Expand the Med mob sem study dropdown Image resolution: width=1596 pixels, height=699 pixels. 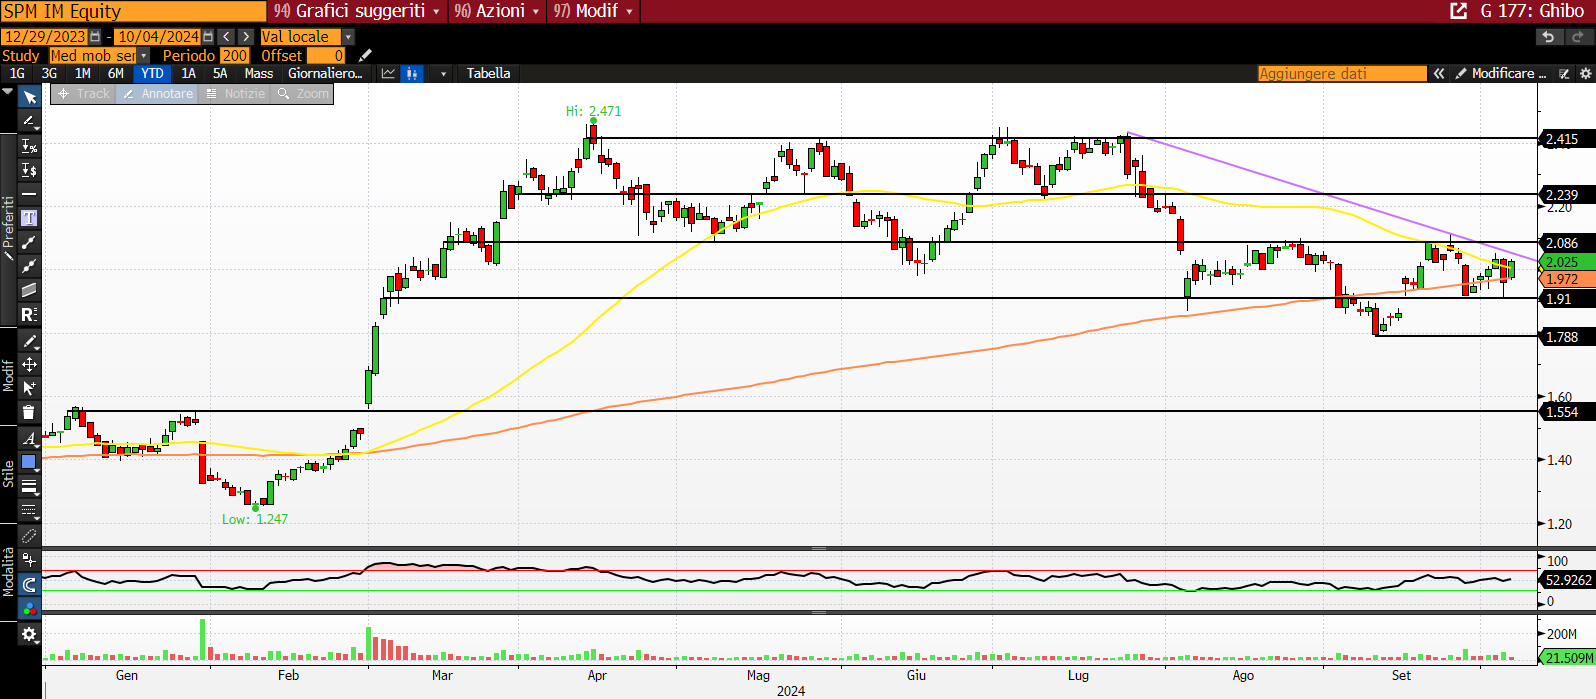click(143, 56)
